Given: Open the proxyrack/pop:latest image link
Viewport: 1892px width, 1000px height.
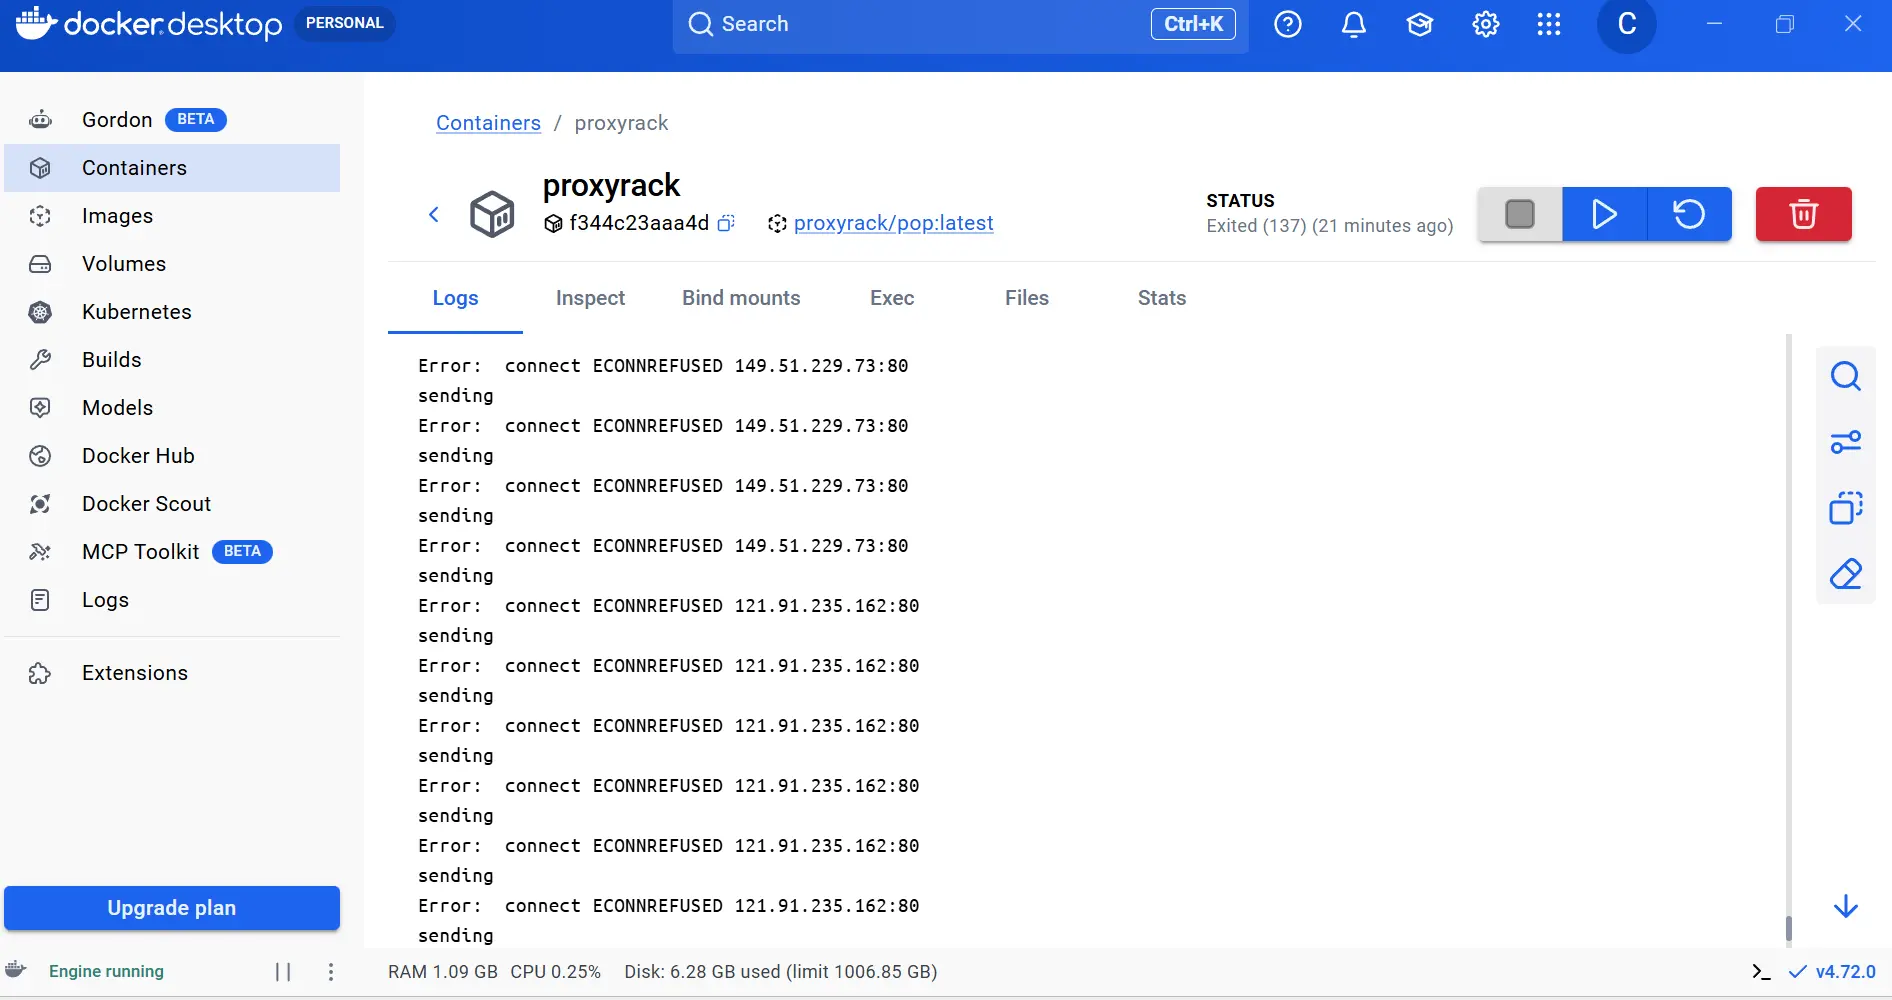Looking at the screenshot, I should click(893, 223).
